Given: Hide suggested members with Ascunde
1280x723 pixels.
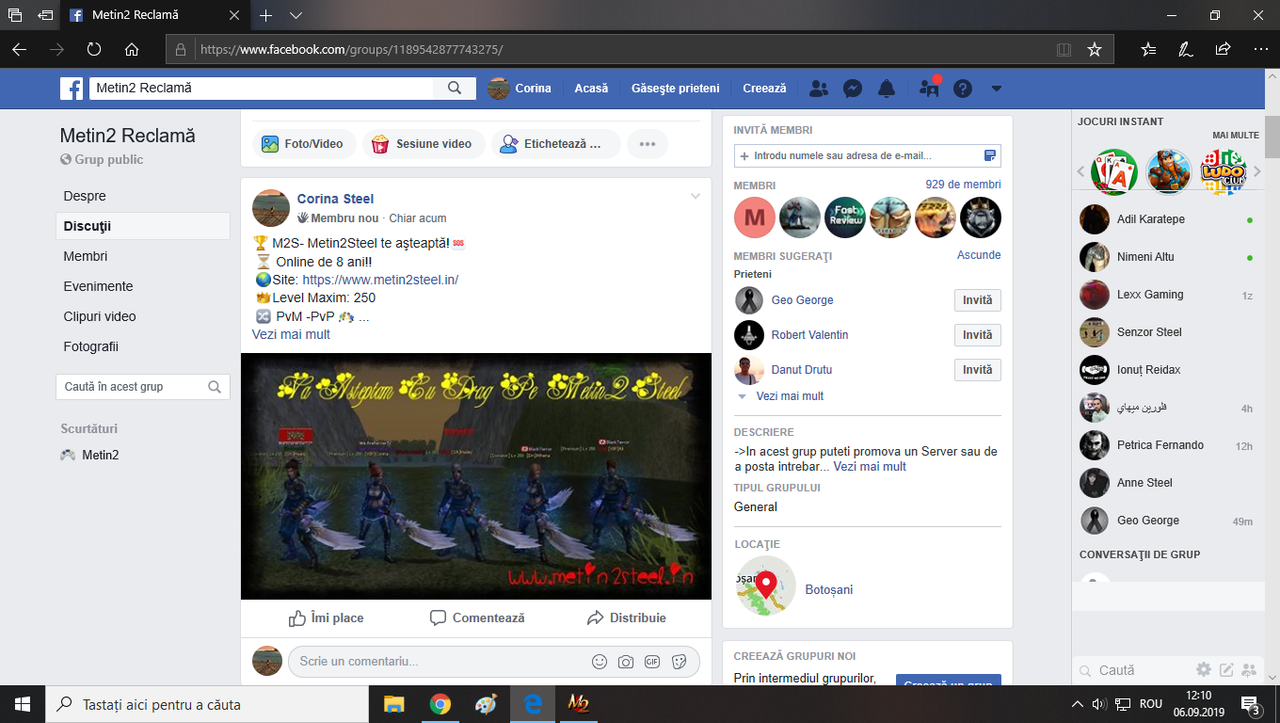Looking at the screenshot, I should pos(979,255).
